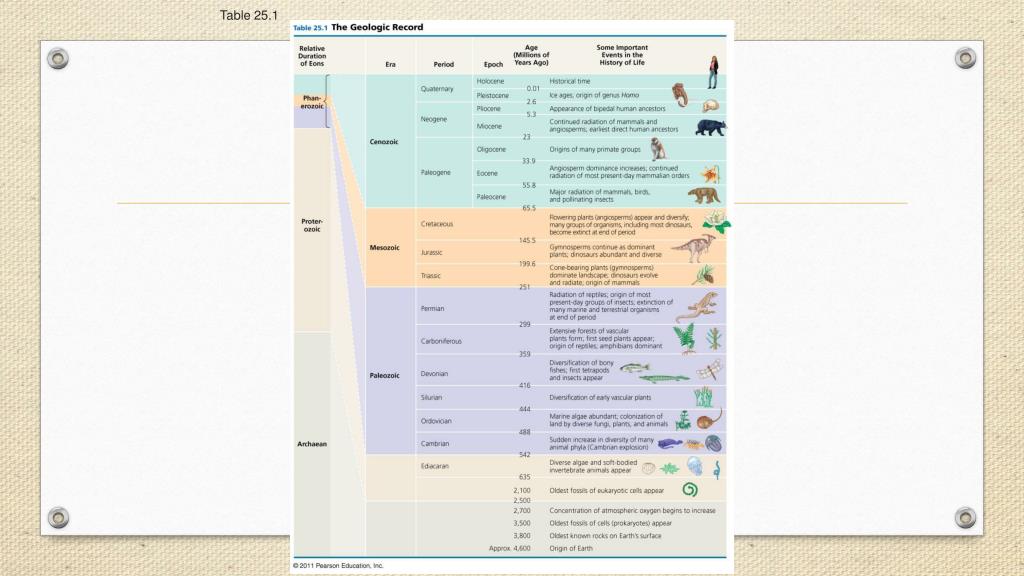Select the 'Neogene' period

tap(434, 119)
